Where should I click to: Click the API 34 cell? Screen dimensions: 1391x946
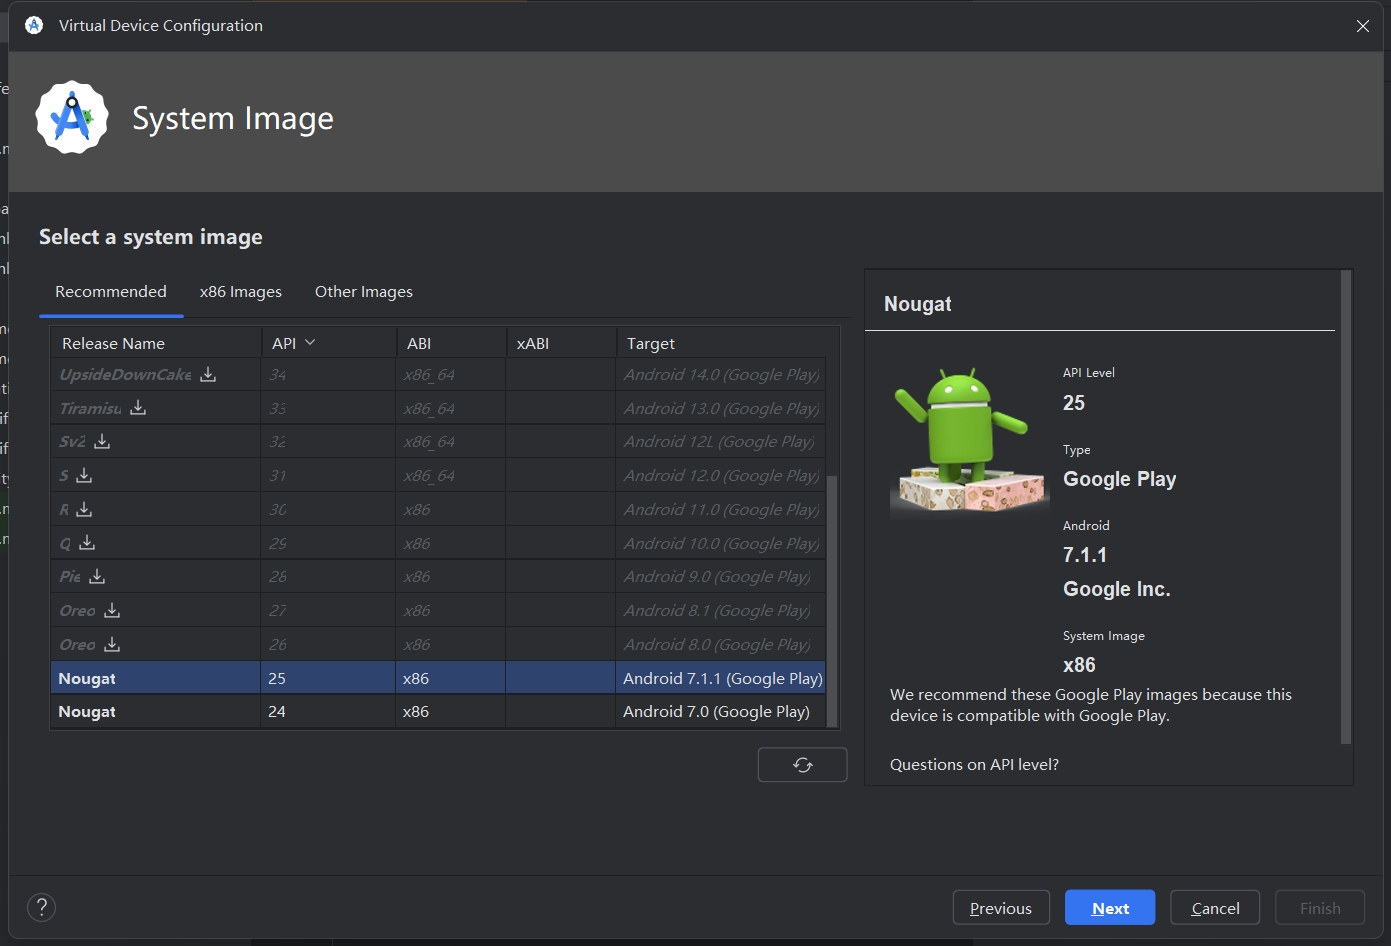pyautogui.click(x=328, y=374)
